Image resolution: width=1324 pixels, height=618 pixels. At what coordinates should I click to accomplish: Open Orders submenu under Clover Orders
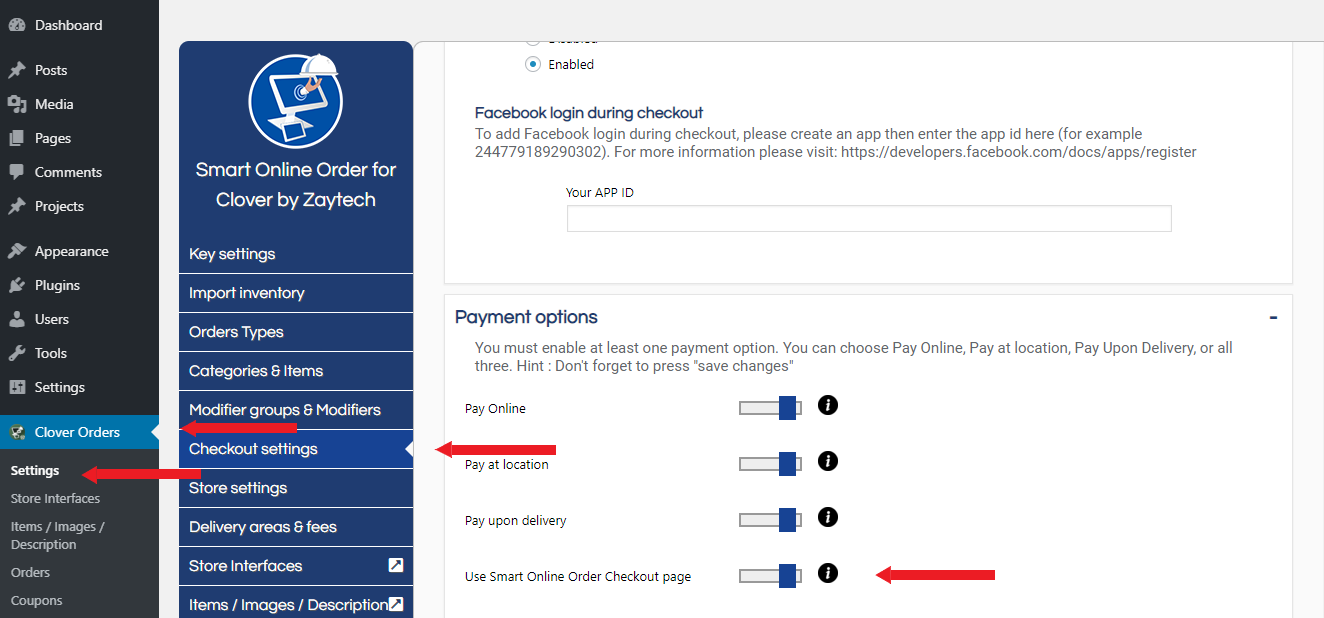point(30,572)
